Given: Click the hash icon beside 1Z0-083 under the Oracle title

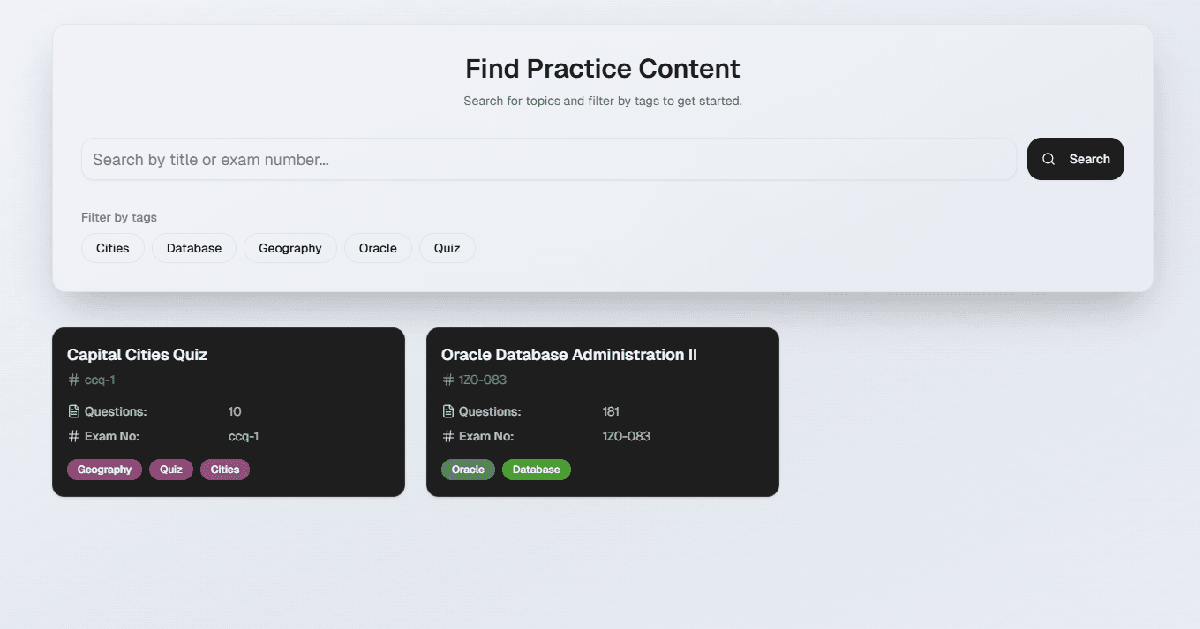Looking at the screenshot, I should pos(448,380).
